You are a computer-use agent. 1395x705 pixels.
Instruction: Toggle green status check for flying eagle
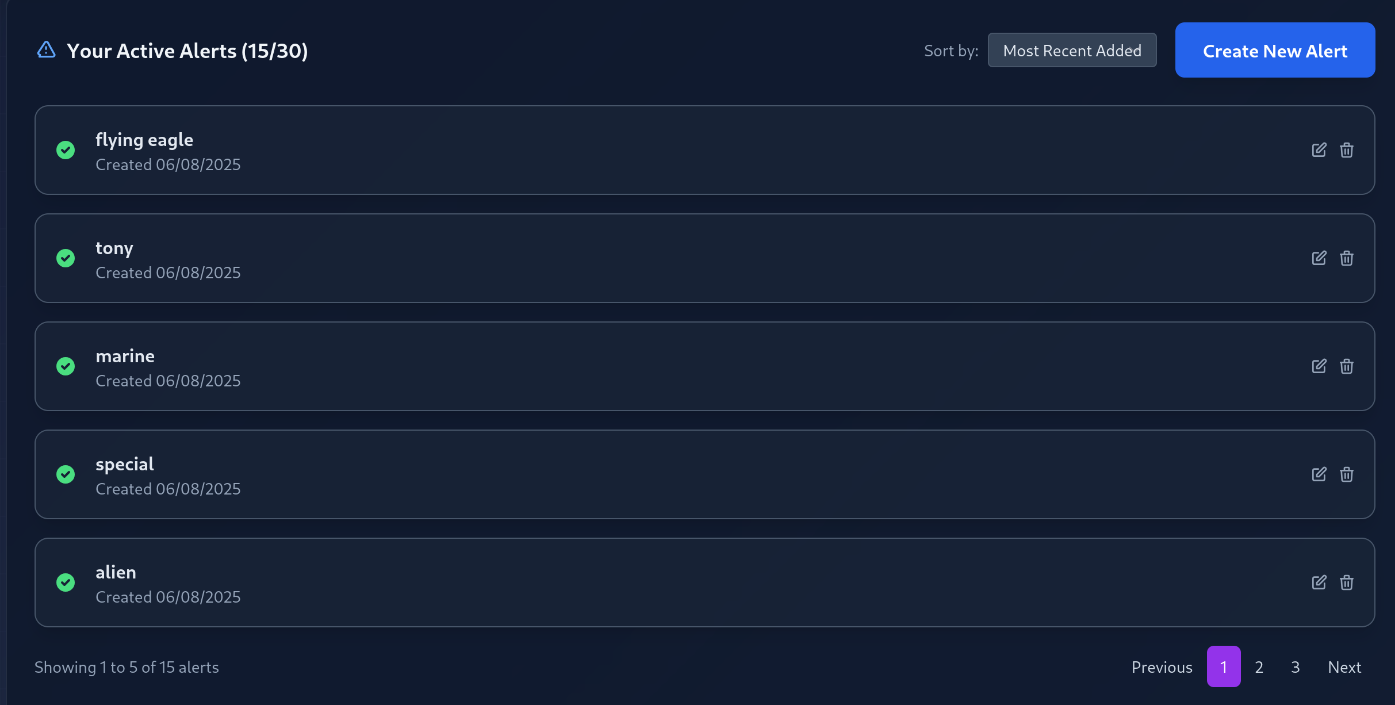pos(66,150)
